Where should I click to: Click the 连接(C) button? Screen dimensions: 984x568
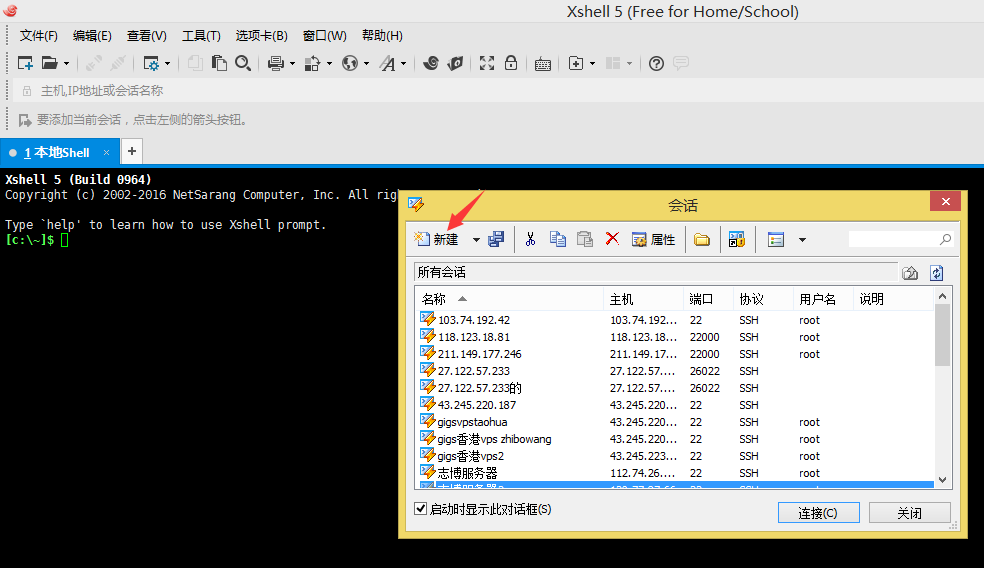tap(818, 513)
